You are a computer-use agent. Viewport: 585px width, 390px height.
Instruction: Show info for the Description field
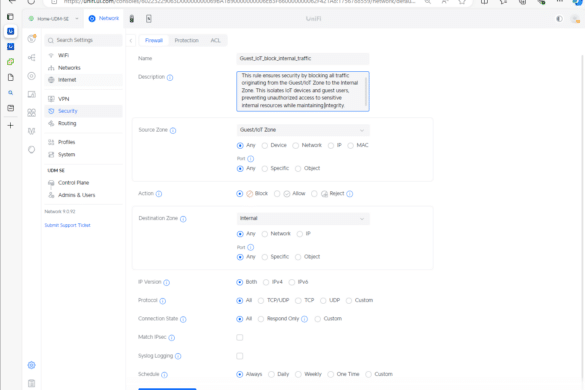click(x=170, y=78)
